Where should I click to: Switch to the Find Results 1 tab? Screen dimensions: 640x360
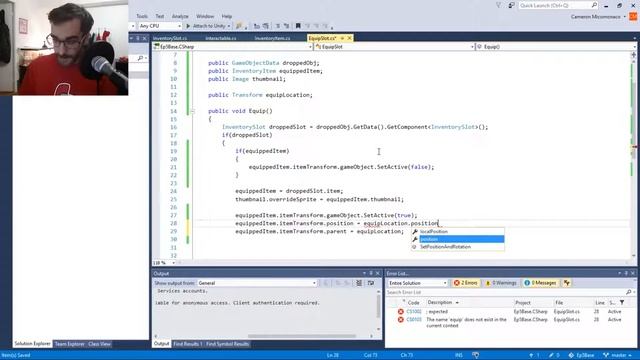(187, 344)
